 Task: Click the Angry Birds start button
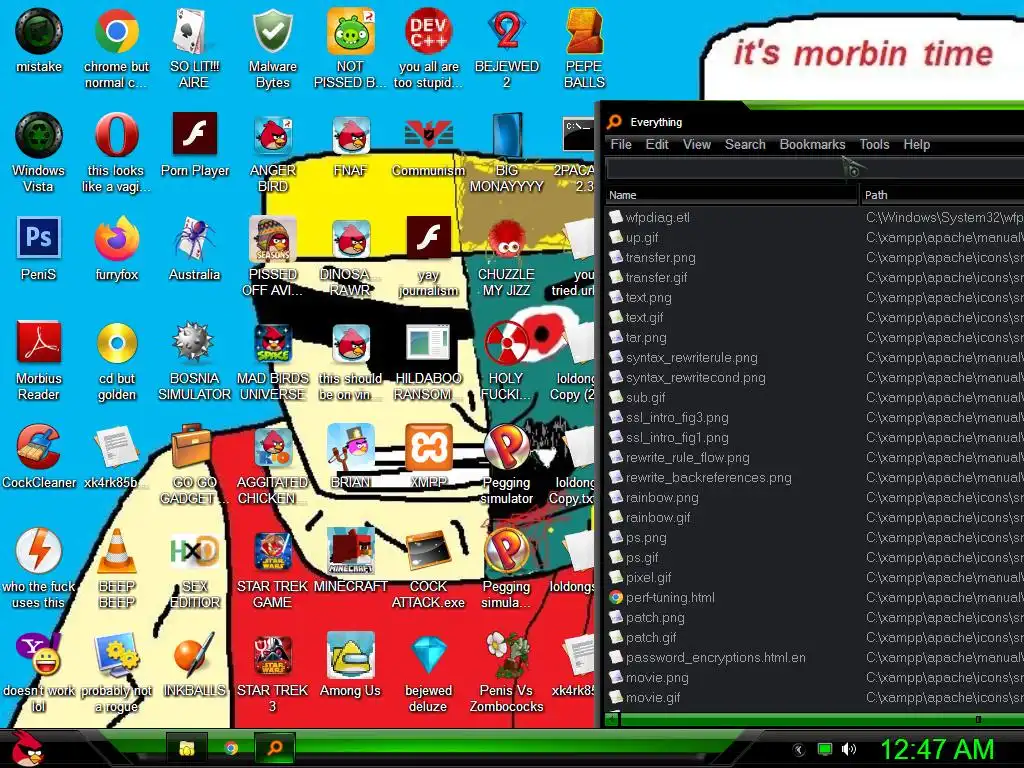click(28, 748)
